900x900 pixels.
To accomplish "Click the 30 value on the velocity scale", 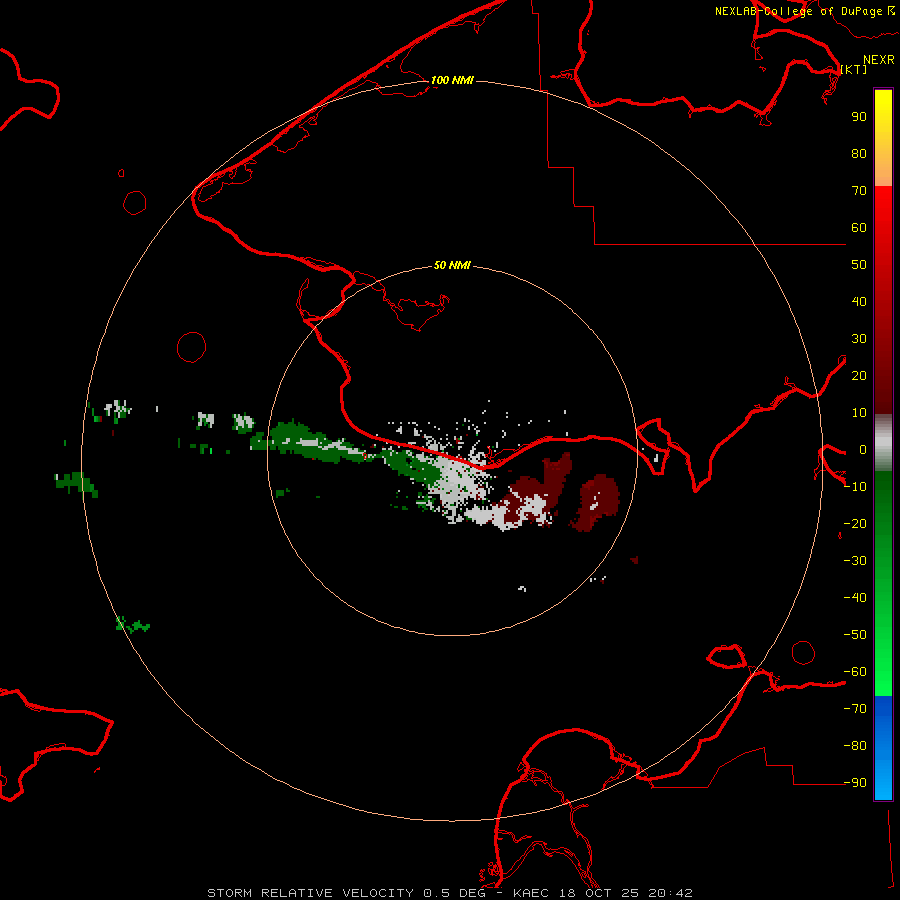I will 859,339.
